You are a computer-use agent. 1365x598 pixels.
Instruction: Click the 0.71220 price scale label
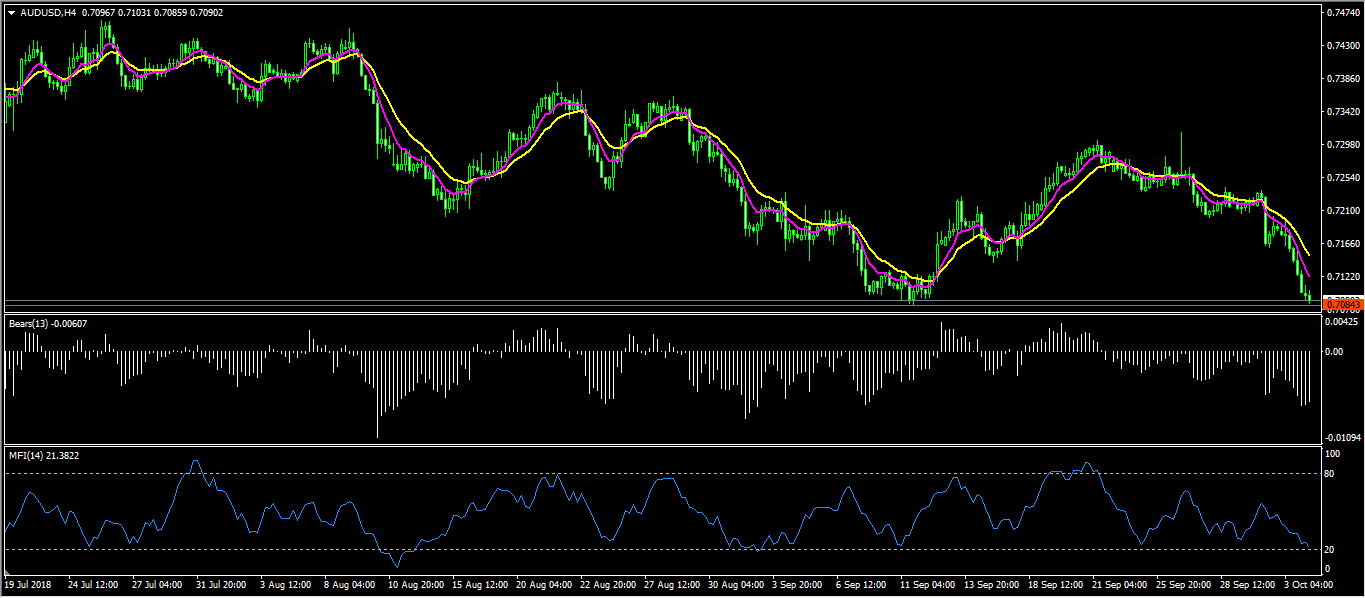point(1341,276)
